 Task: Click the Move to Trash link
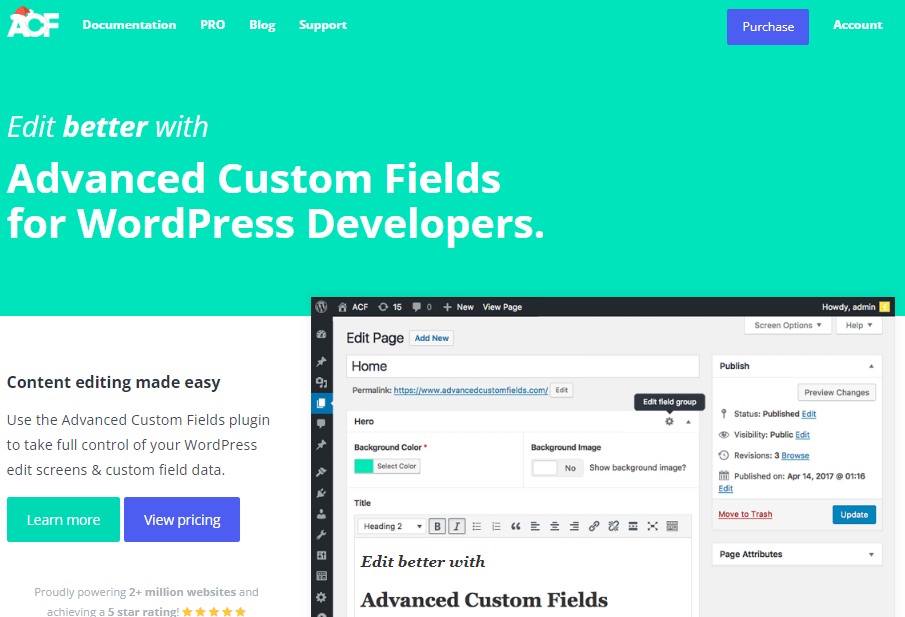pos(745,514)
